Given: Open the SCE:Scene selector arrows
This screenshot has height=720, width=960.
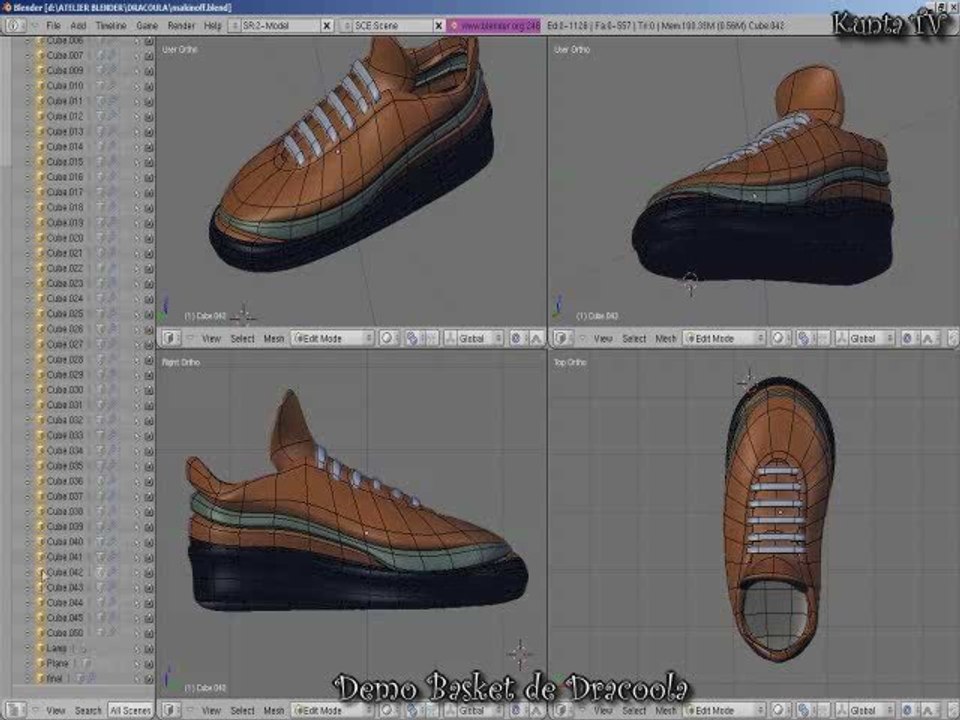Looking at the screenshot, I should (346, 26).
